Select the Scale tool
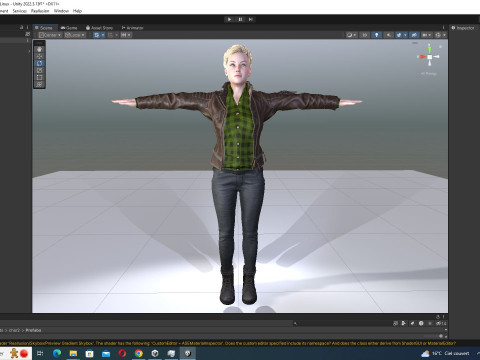Image resolution: width=480 pixels, height=360 pixels. tap(39, 70)
